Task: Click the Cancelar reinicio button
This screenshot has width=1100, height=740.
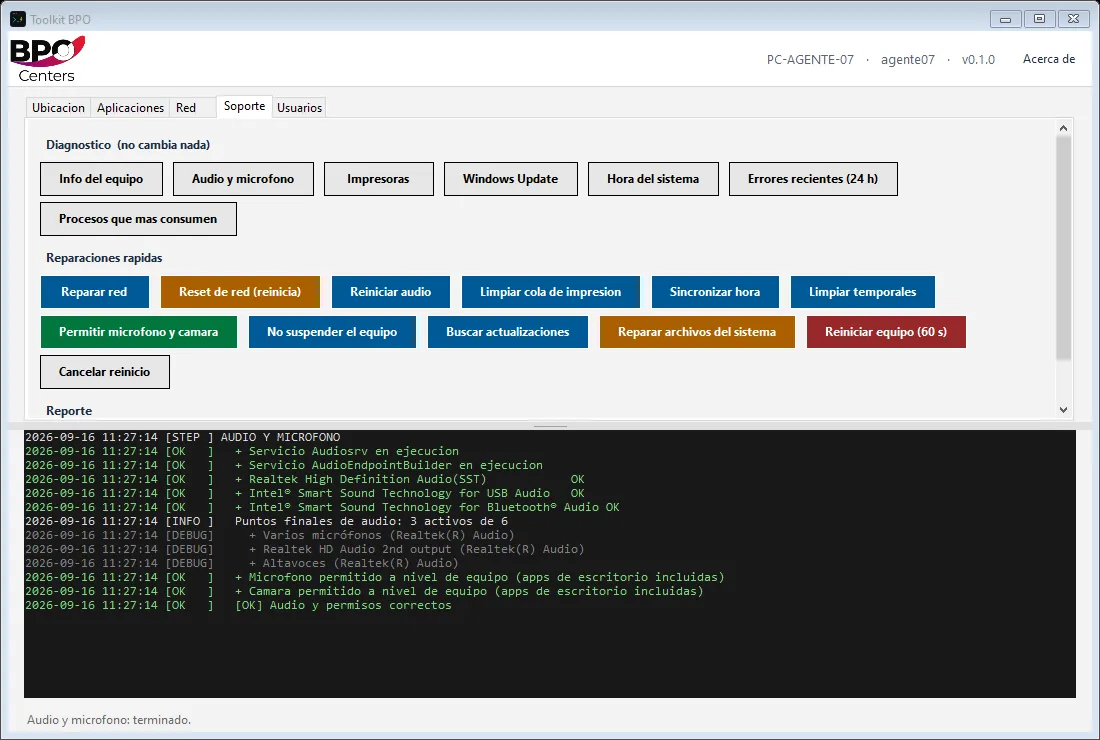Action: pos(105,372)
